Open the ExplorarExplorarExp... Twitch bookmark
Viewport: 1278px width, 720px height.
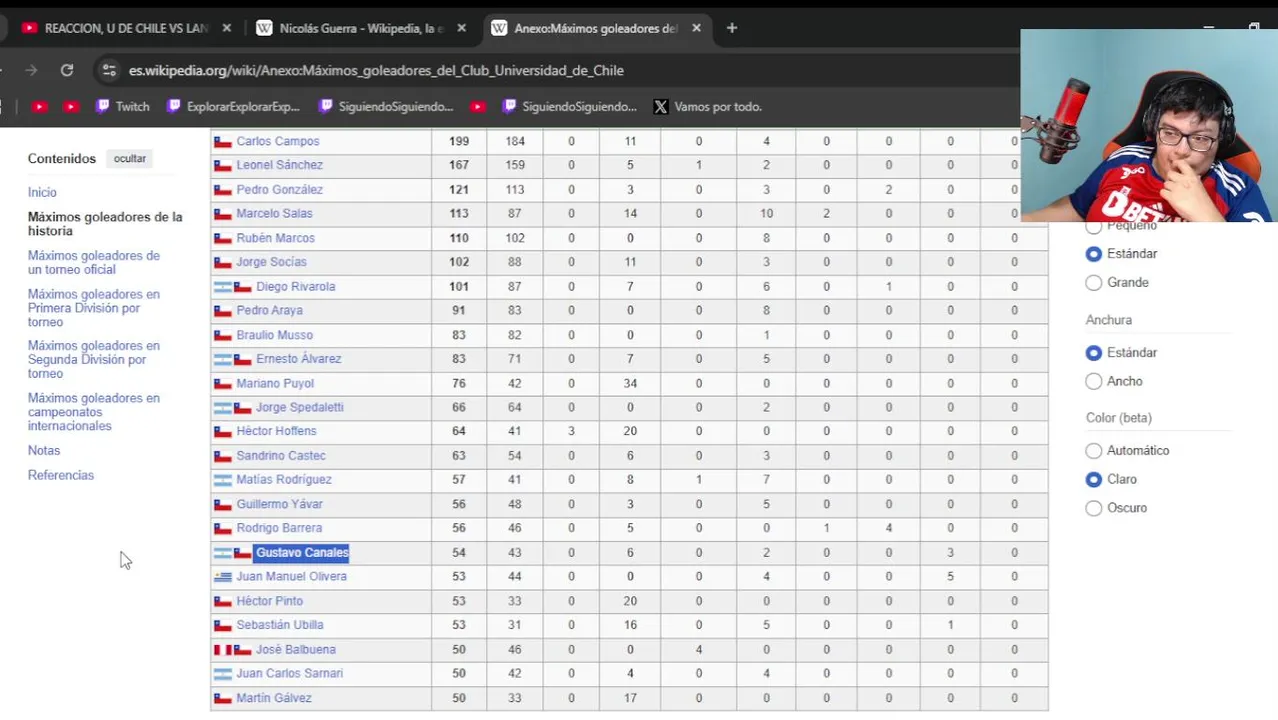tap(233, 107)
